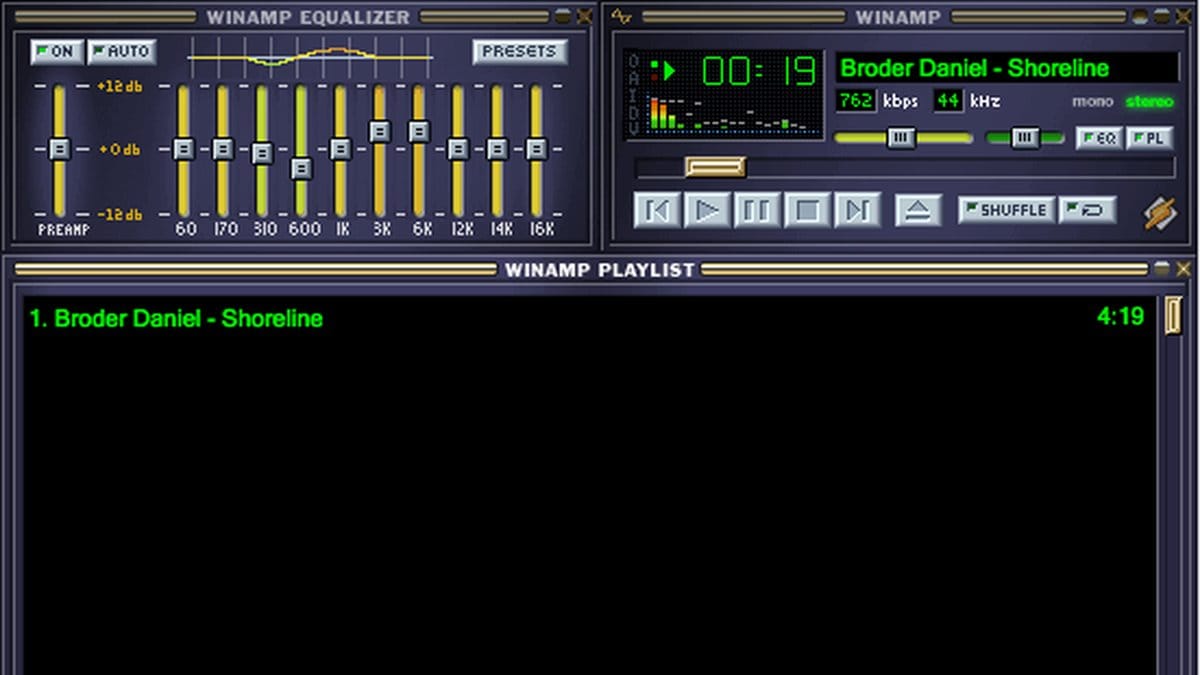Click the playlist scrollbar handle
Viewport: 1200px width, 675px height.
click(1172, 315)
